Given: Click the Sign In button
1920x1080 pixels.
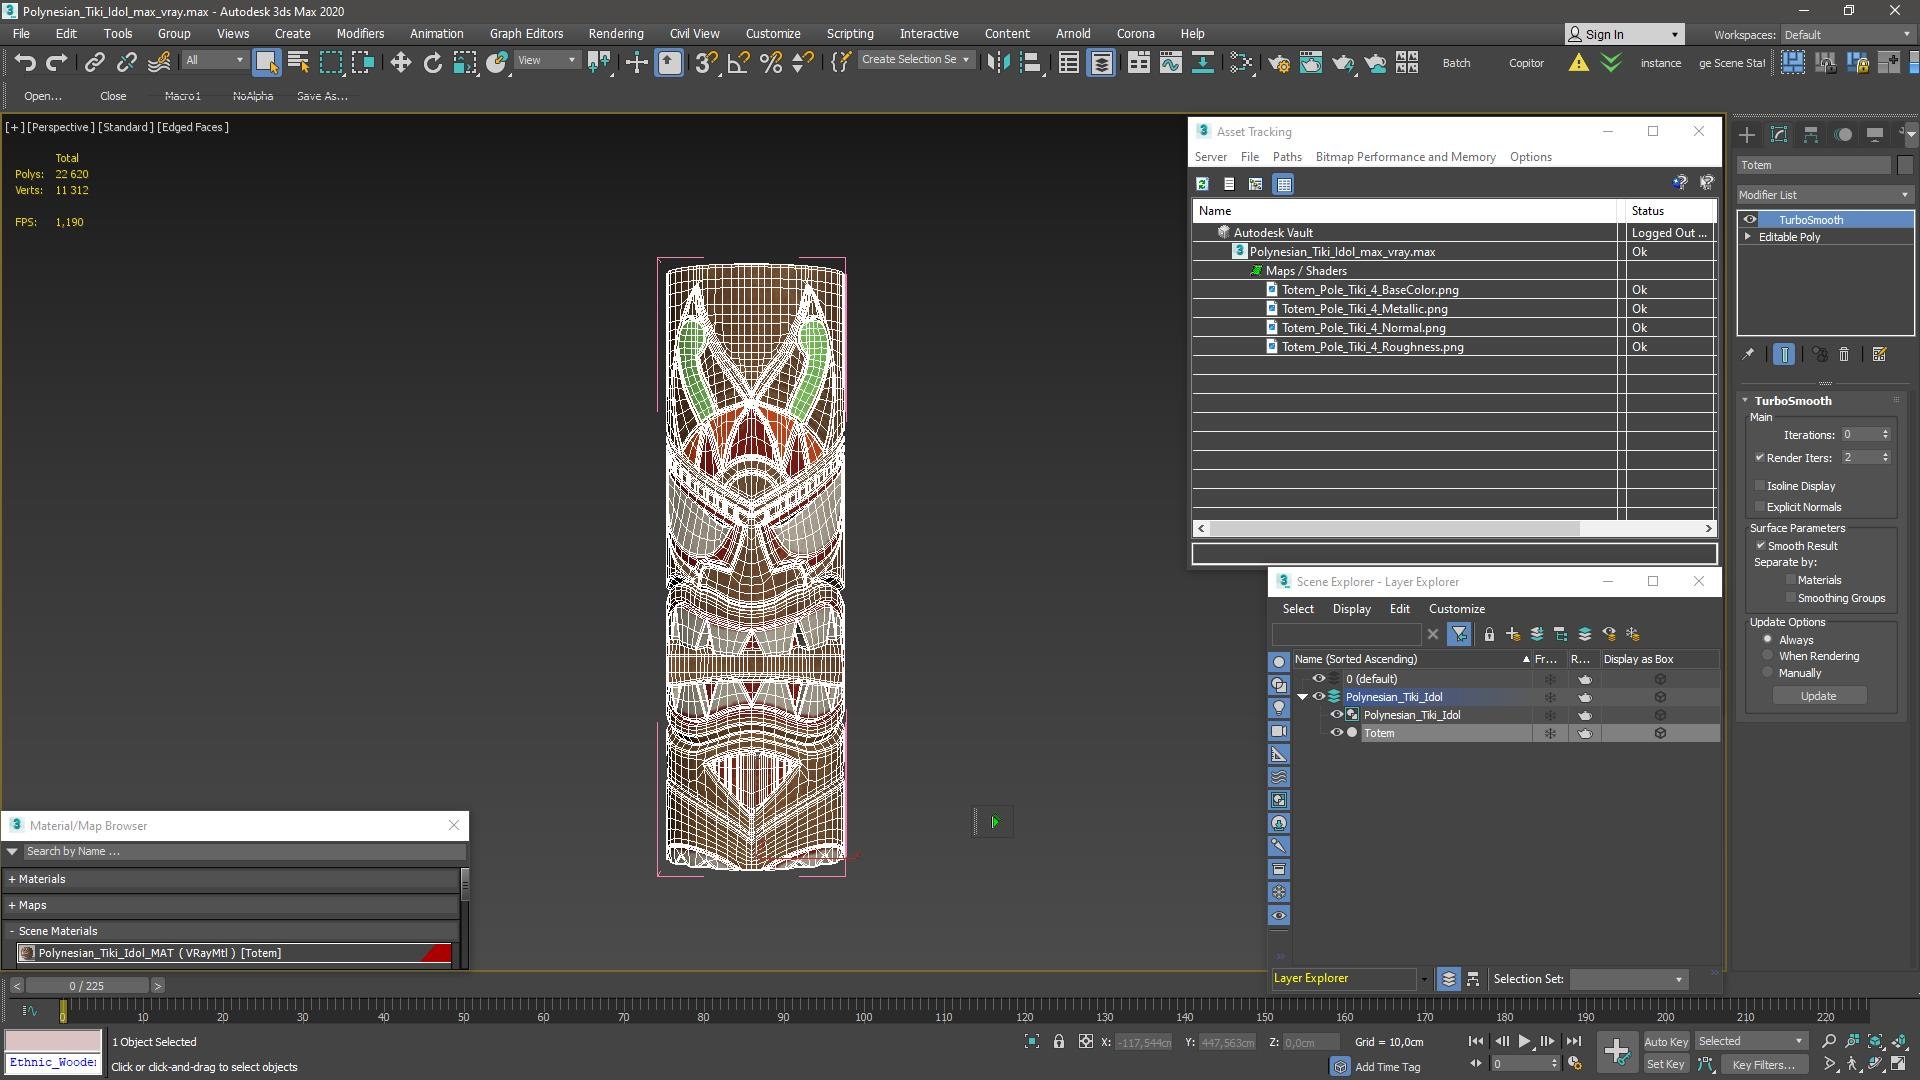Looking at the screenshot, I should coord(1624,34).
